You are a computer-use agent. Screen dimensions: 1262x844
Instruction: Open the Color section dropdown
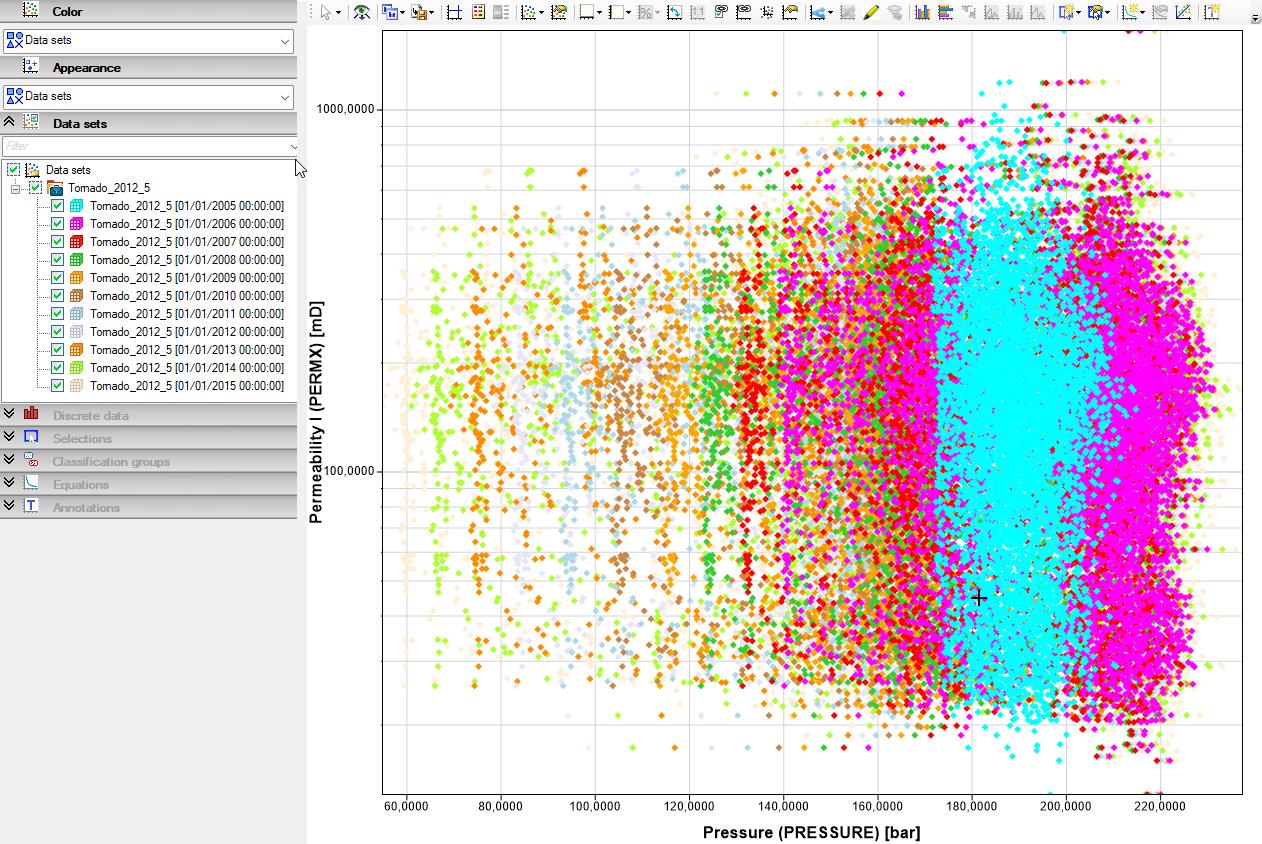coord(148,41)
